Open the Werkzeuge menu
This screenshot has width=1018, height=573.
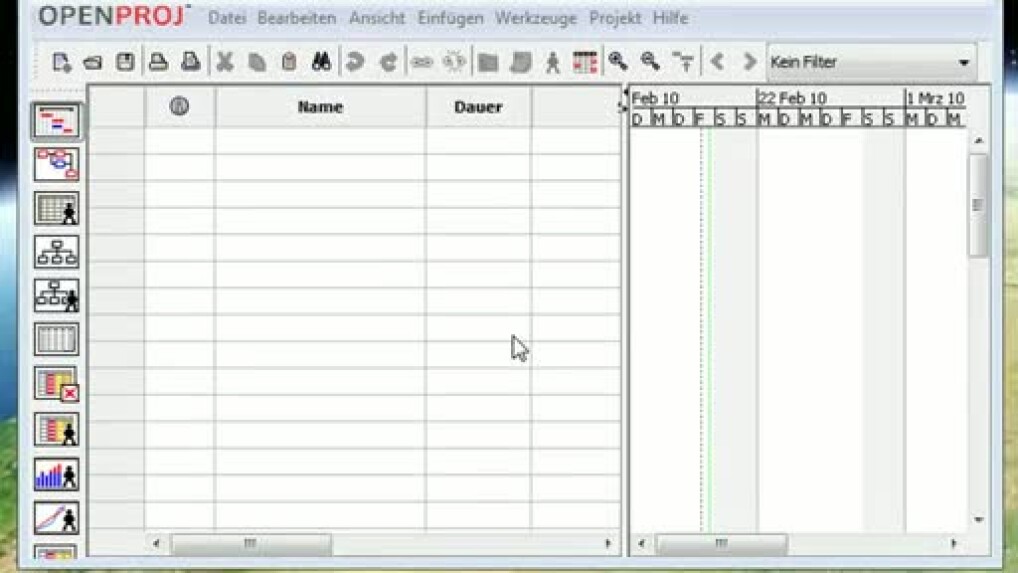pyautogui.click(x=536, y=18)
